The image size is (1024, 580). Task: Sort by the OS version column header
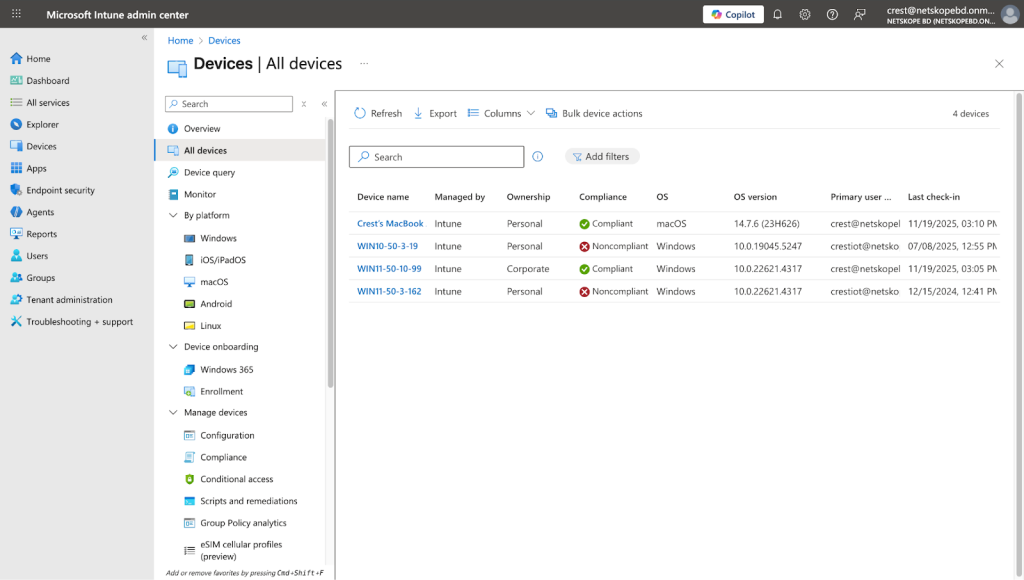coord(755,197)
